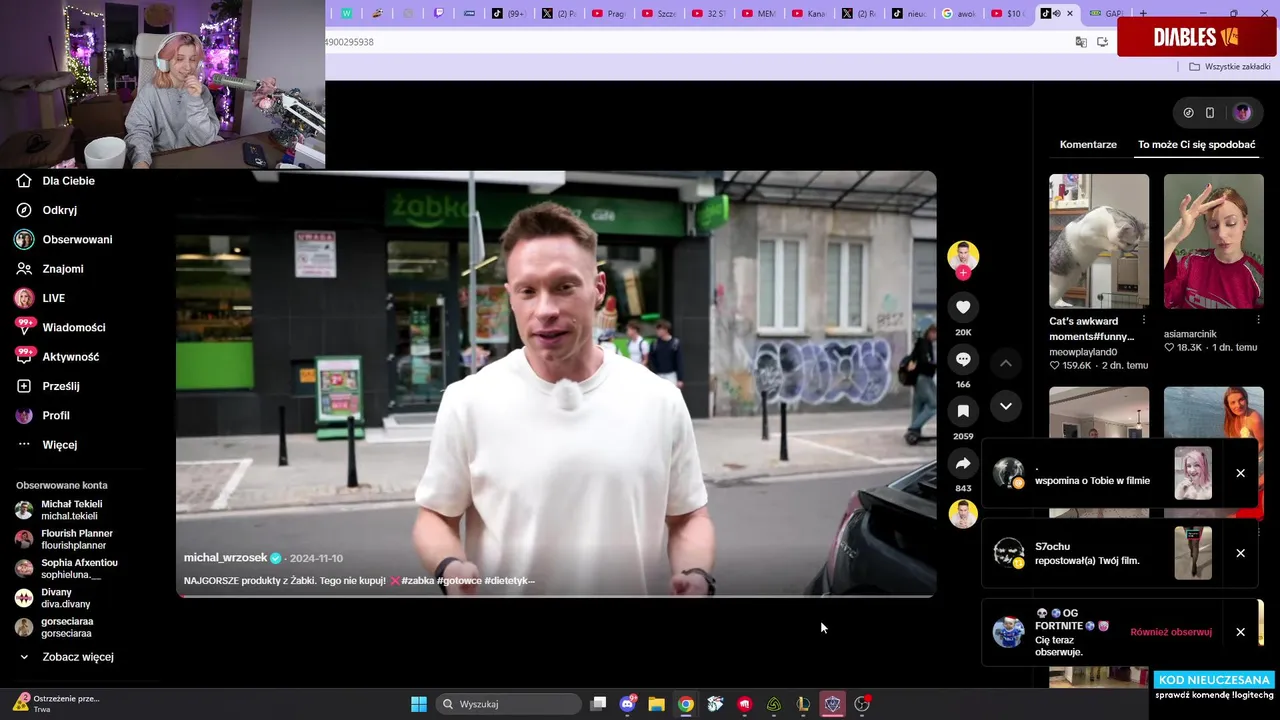Open options for the cat video
Image resolution: width=1280 pixels, height=720 pixels.
point(1144,320)
